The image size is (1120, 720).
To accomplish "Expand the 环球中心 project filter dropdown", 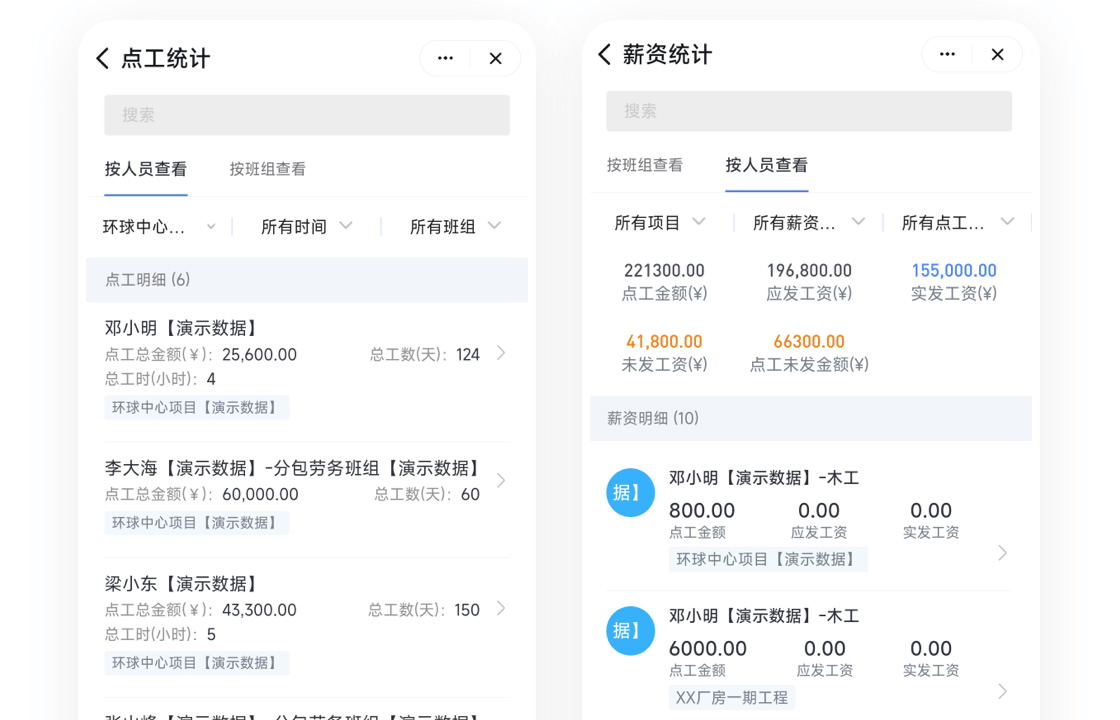I will [x=159, y=227].
